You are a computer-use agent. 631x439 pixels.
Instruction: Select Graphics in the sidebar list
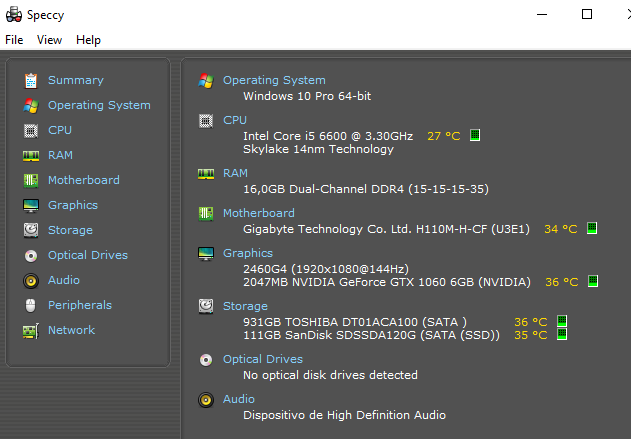click(73, 205)
